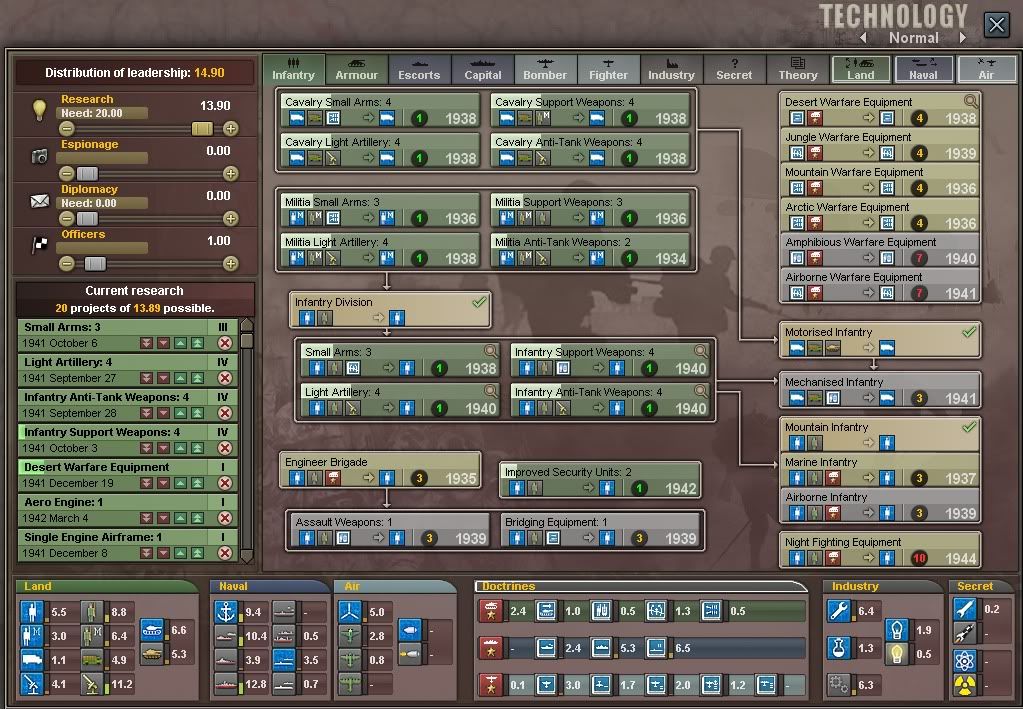This screenshot has width=1023, height=709.
Task: Click the Officers leadership slider handle
Action: (x=95, y=264)
